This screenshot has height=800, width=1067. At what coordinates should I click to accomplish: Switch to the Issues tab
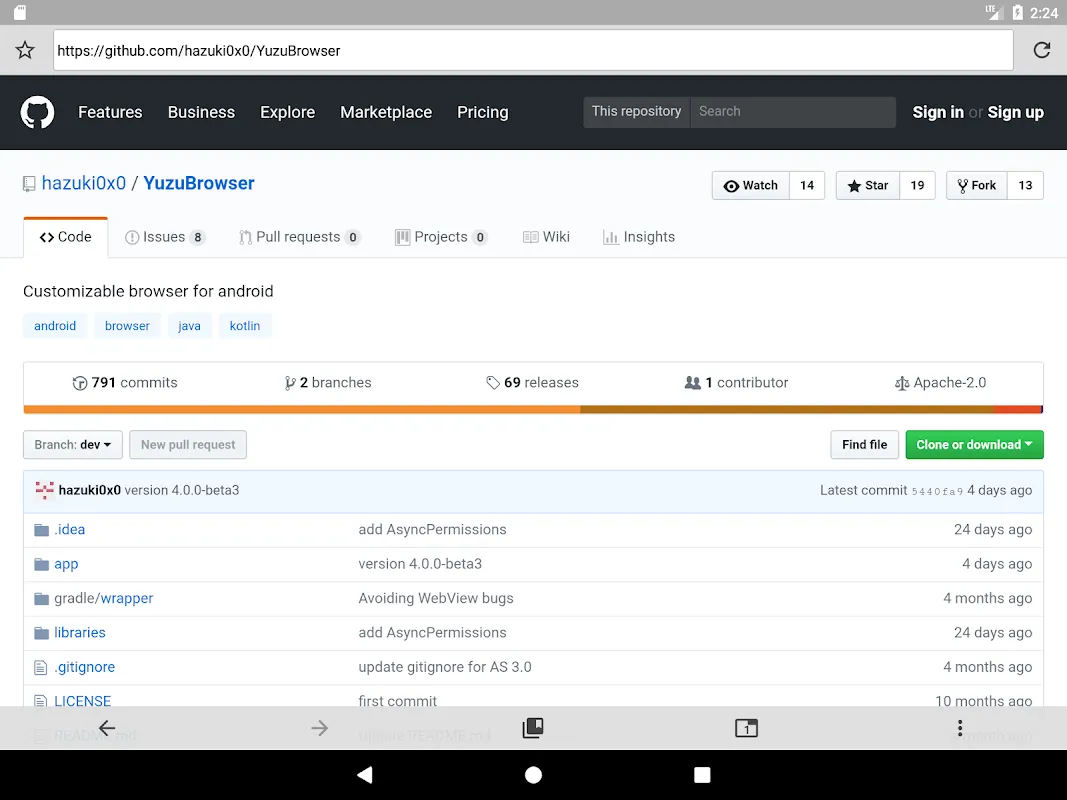[x=165, y=237]
